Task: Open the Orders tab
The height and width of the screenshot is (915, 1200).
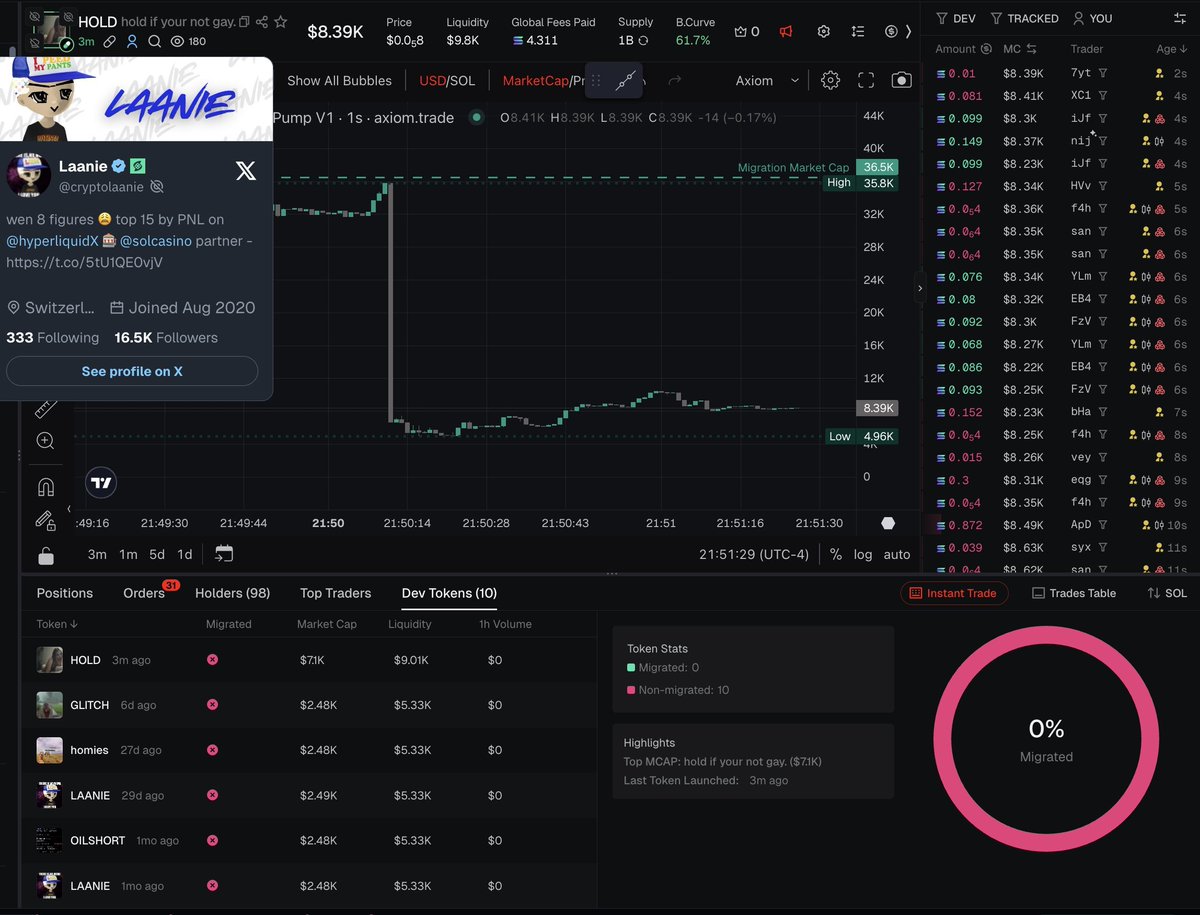Action: [x=144, y=593]
